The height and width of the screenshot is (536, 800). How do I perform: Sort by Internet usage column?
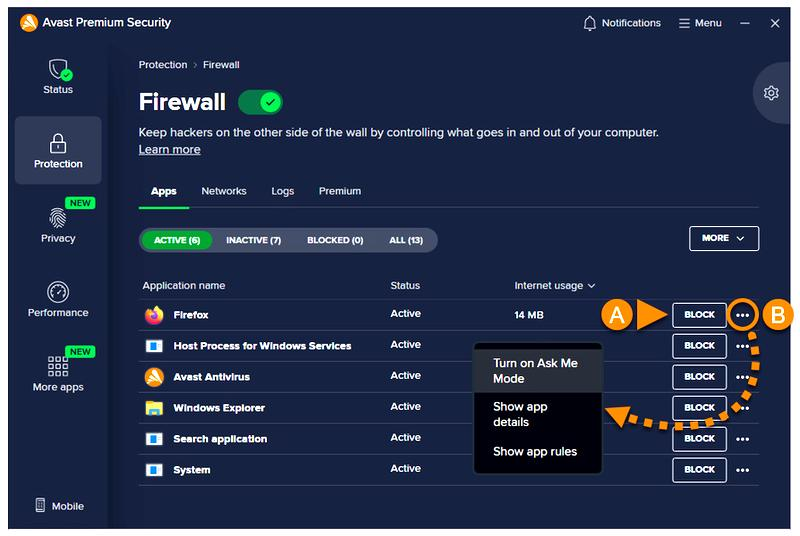pos(555,286)
